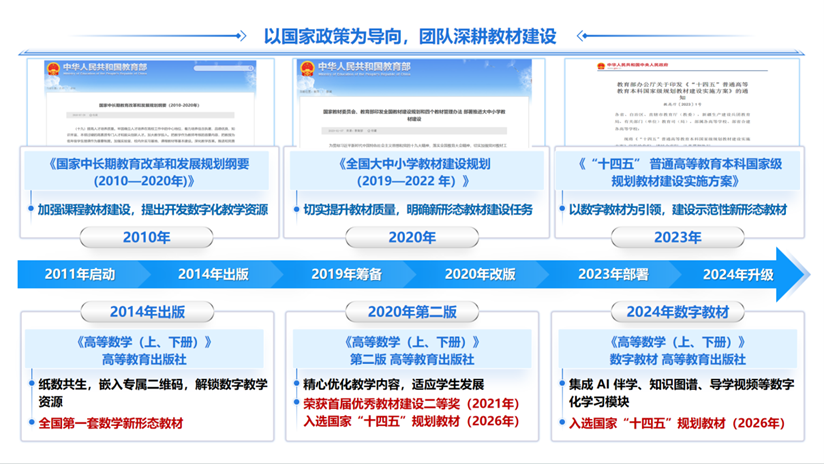Select the 2023年 pill label
Image resolution: width=824 pixels, height=464 pixels.
pyautogui.click(x=677, y=238)
